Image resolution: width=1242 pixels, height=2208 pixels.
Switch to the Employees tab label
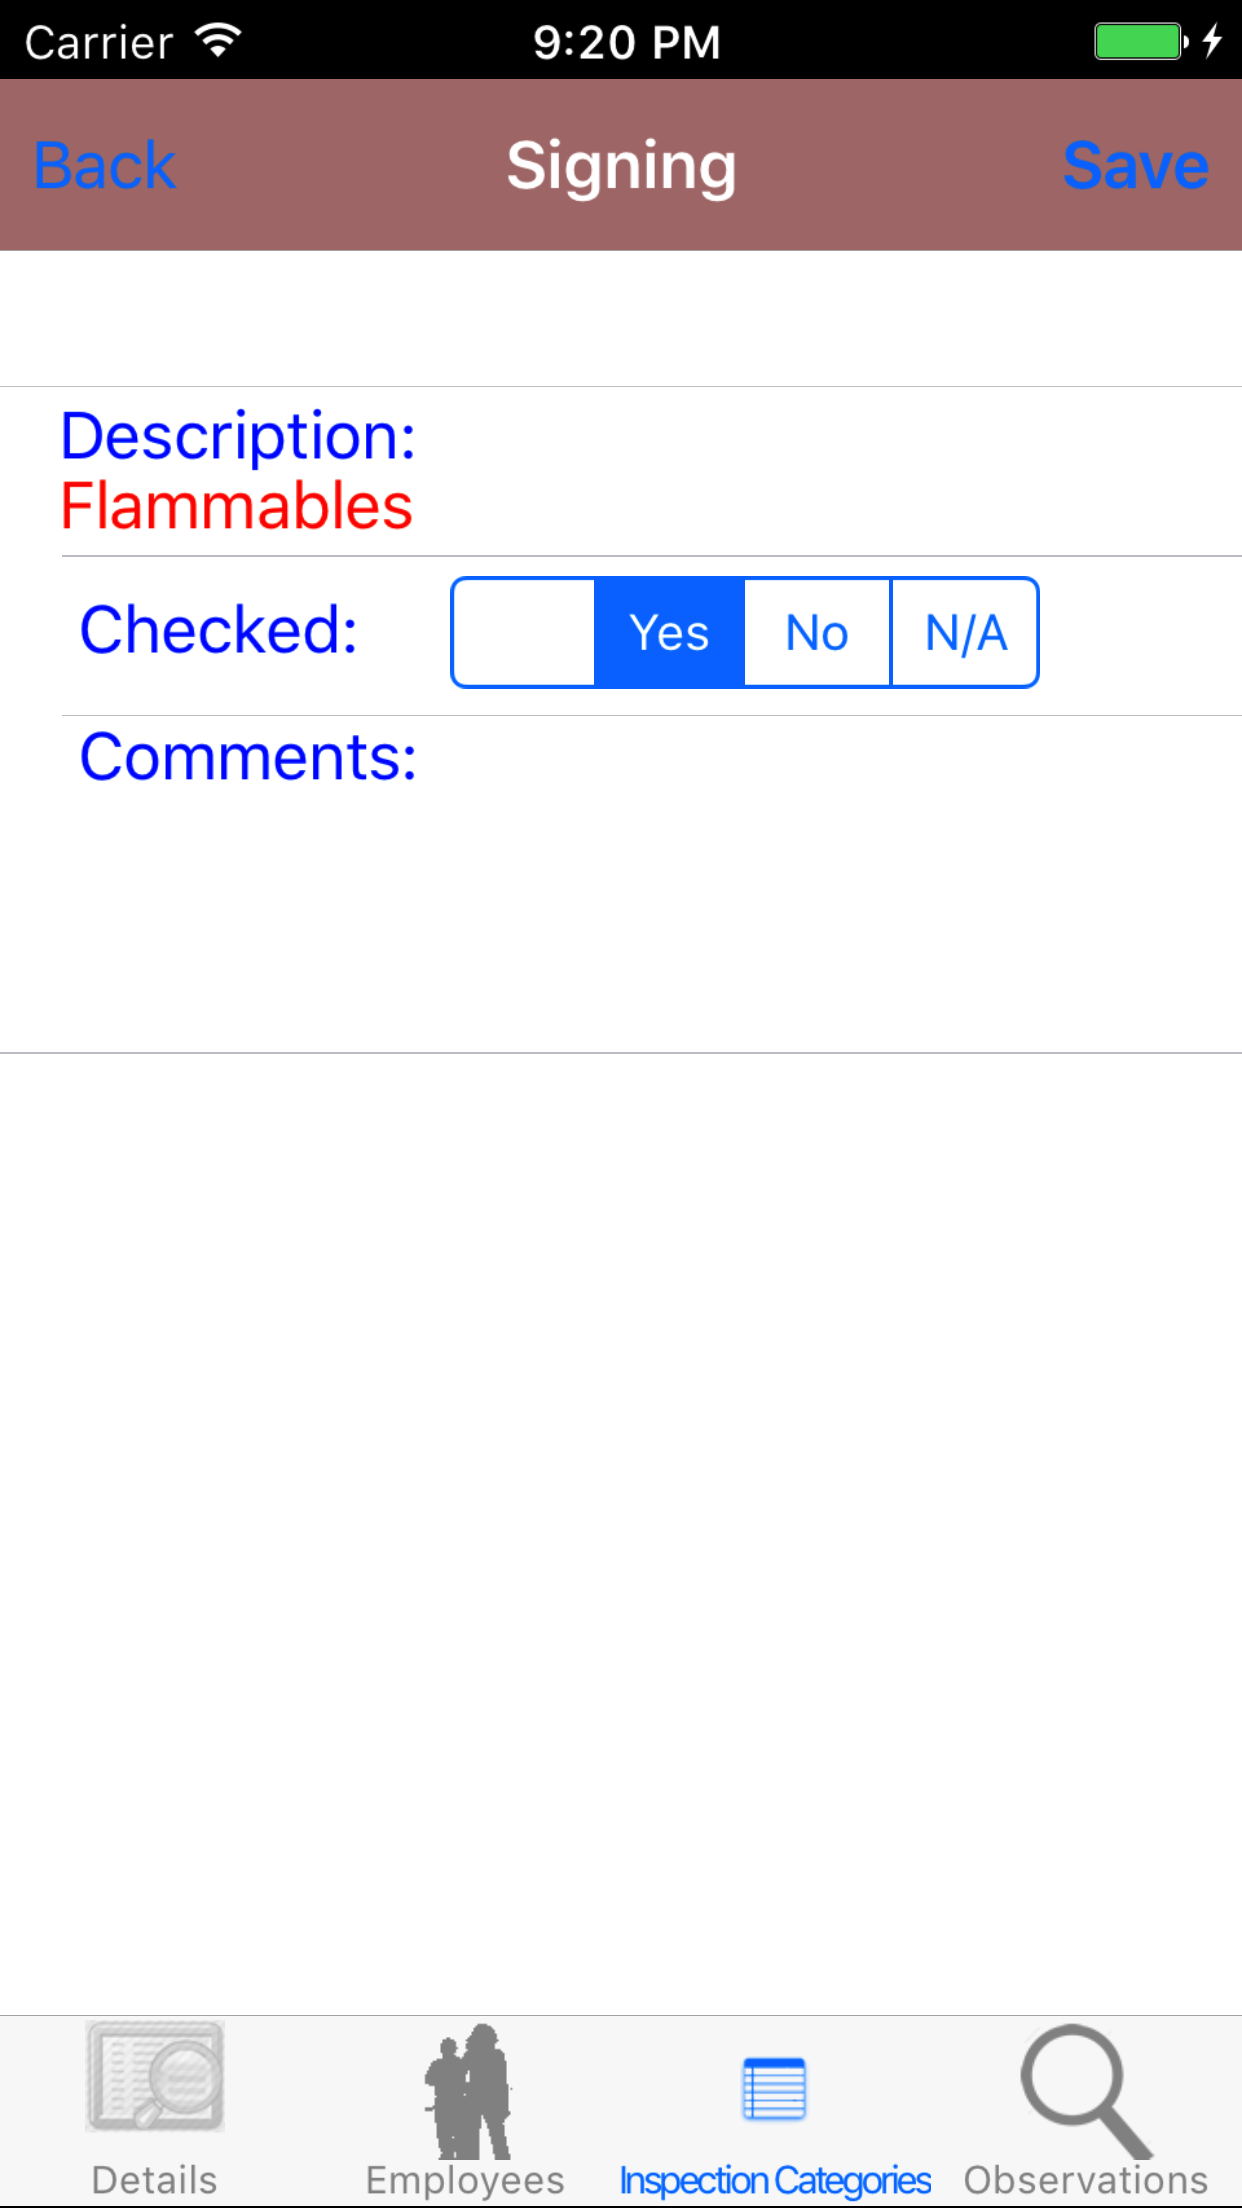pos(465,2180)
